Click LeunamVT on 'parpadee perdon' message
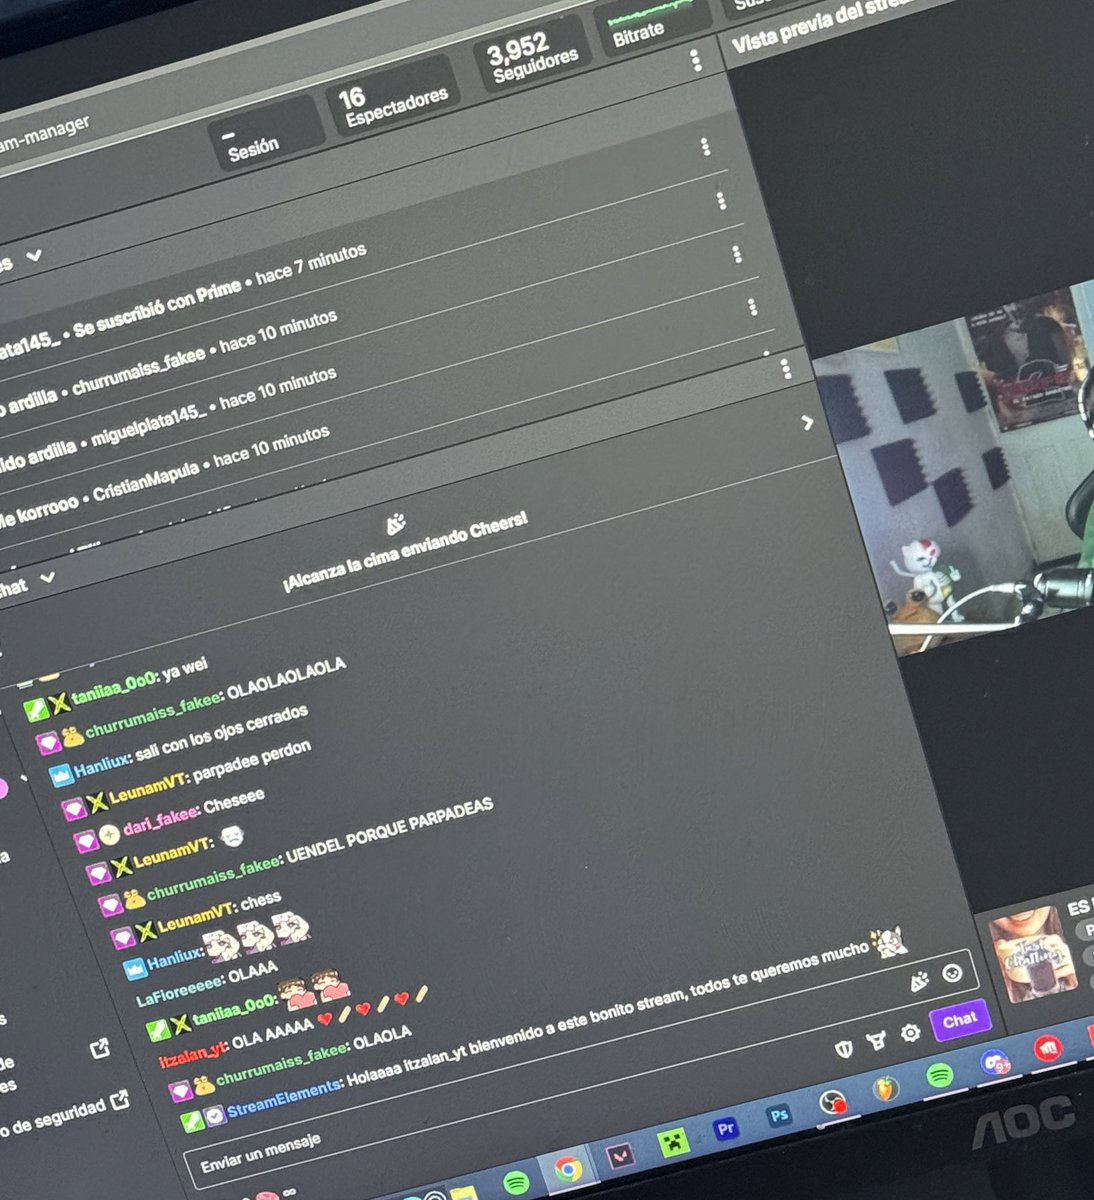 point(148,789)
